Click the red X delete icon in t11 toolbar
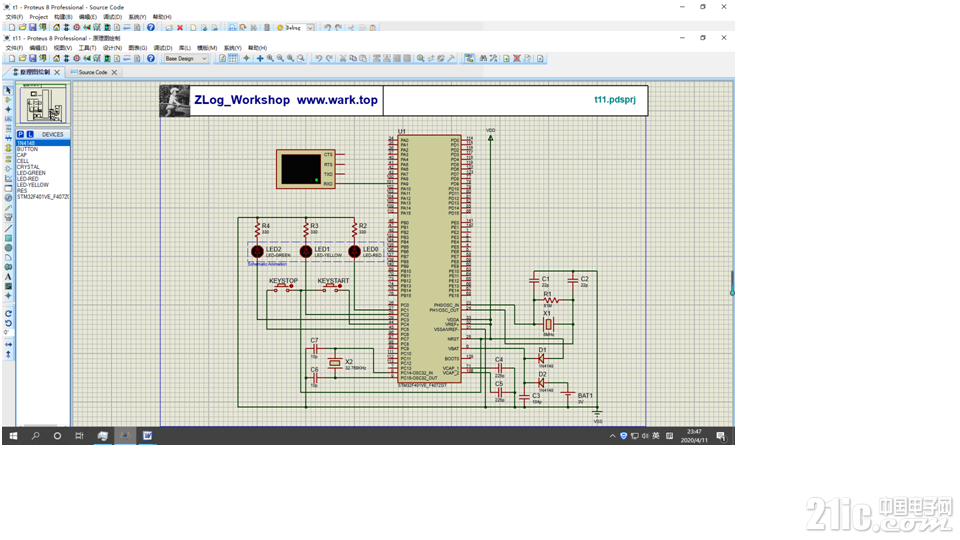 point(517,58)
